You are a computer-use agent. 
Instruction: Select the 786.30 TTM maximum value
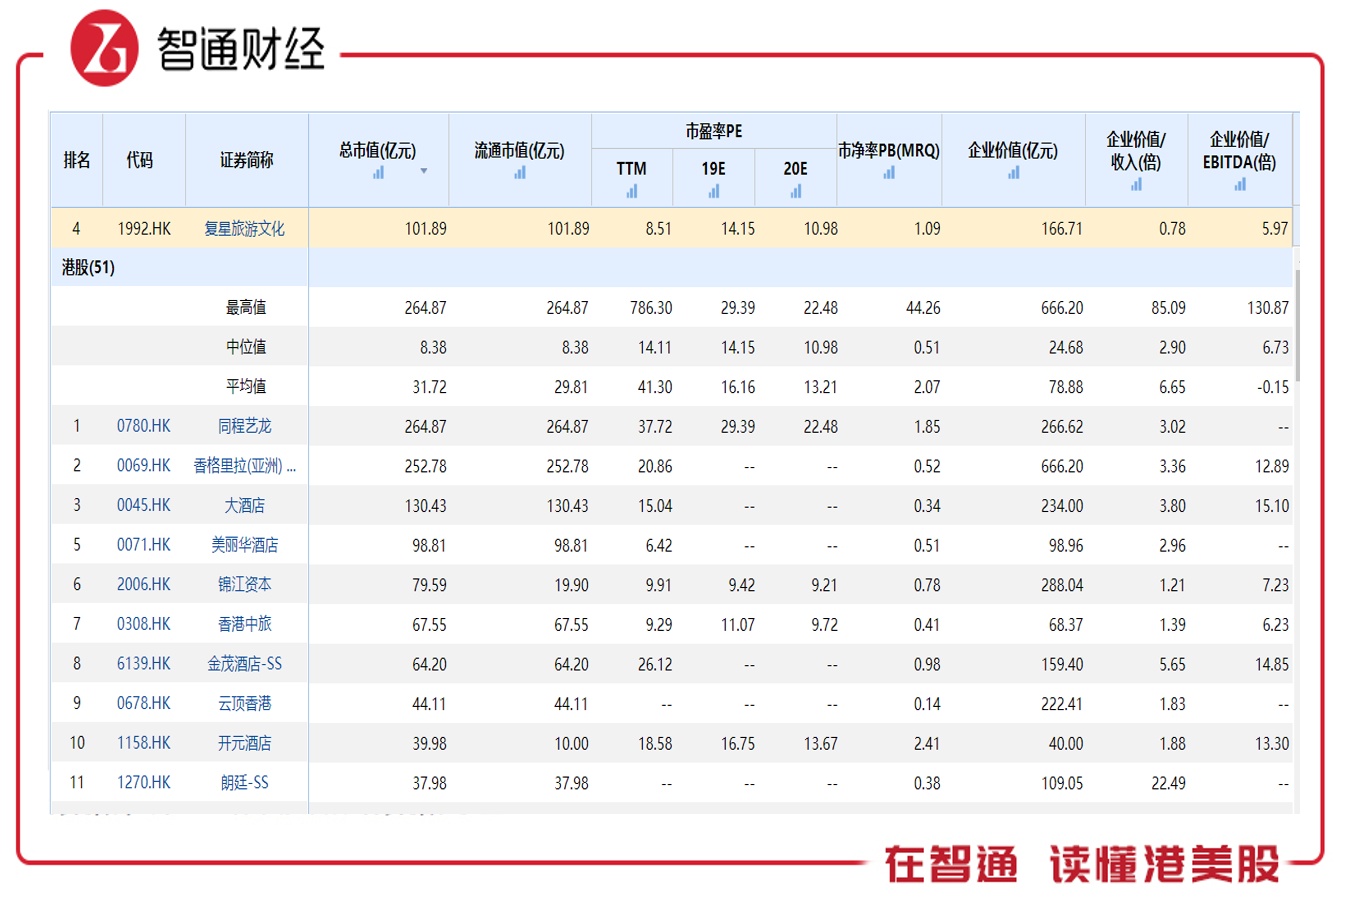[651, 308]
